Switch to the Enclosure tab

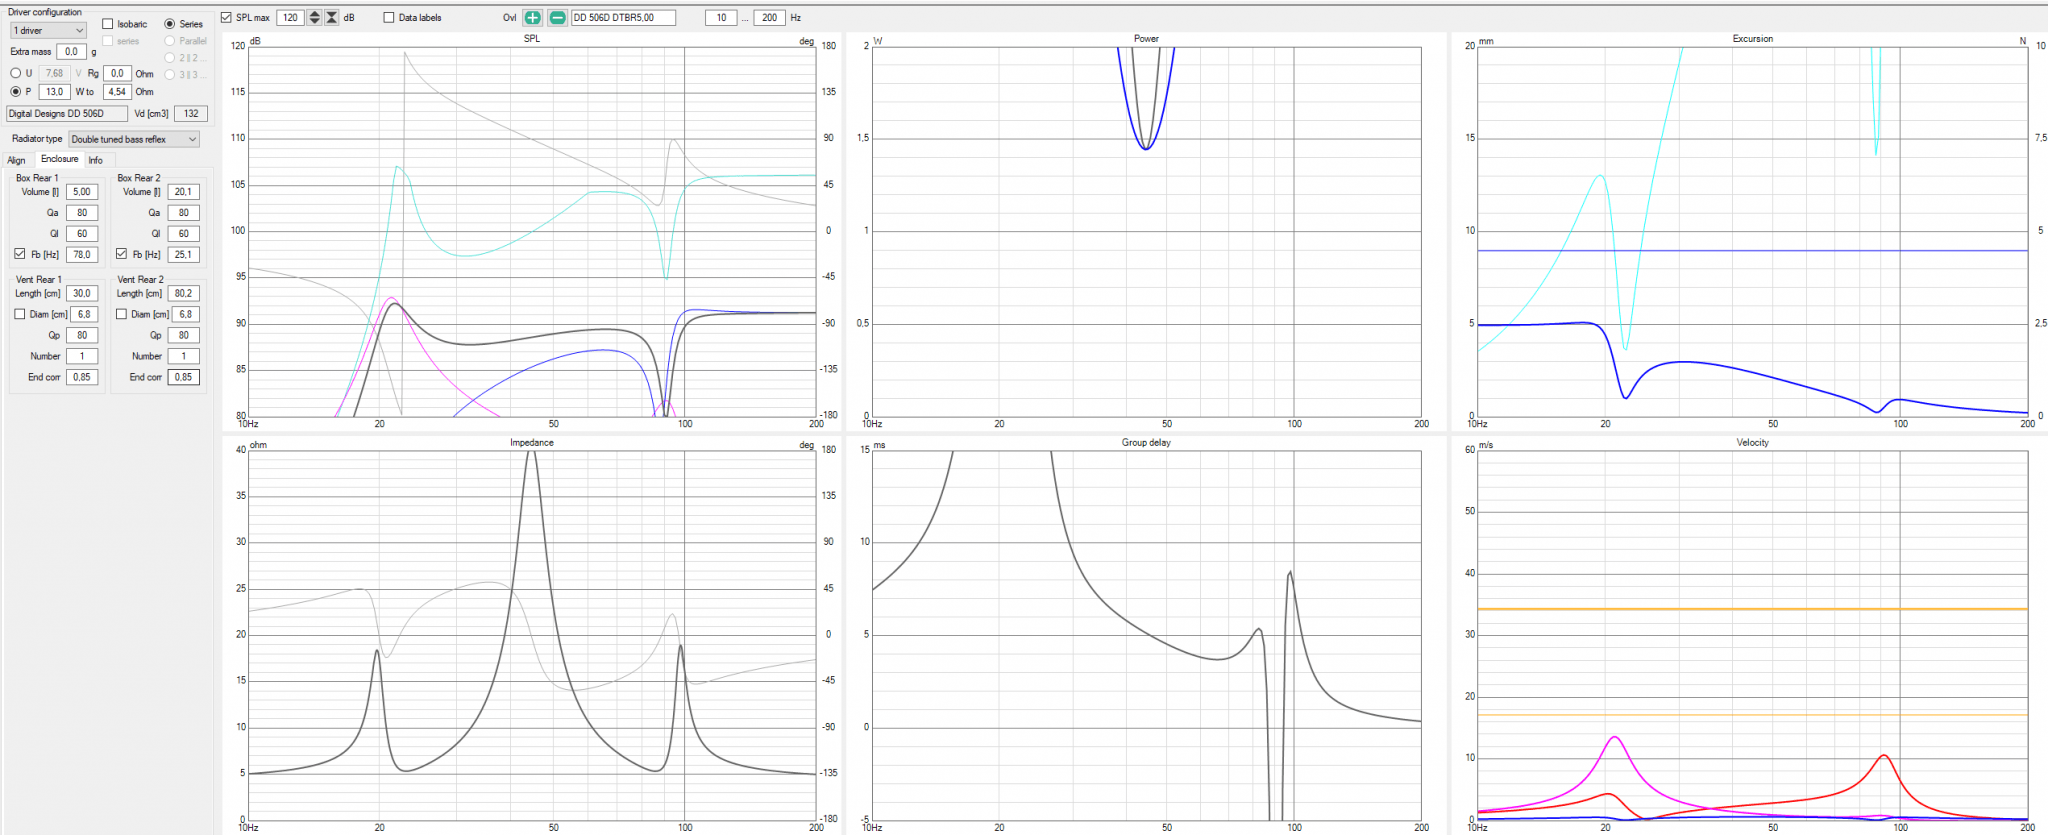tap(59, 159)
